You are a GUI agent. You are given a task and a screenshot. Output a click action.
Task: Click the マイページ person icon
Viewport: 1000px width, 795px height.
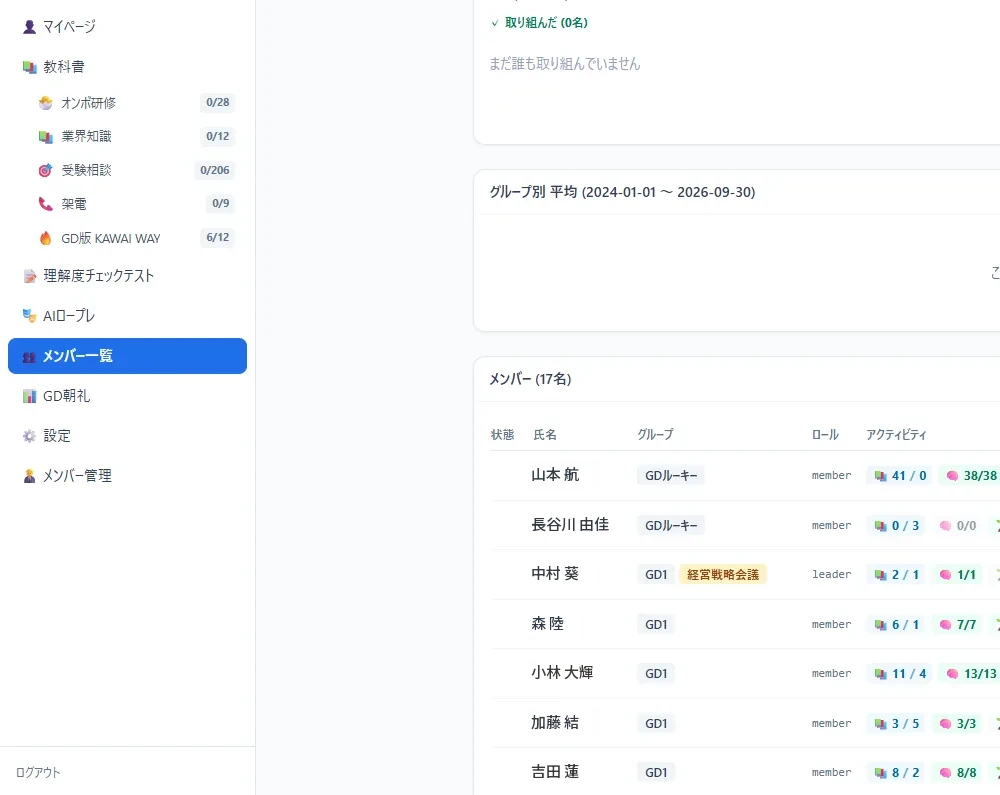[x=29, y=27]
